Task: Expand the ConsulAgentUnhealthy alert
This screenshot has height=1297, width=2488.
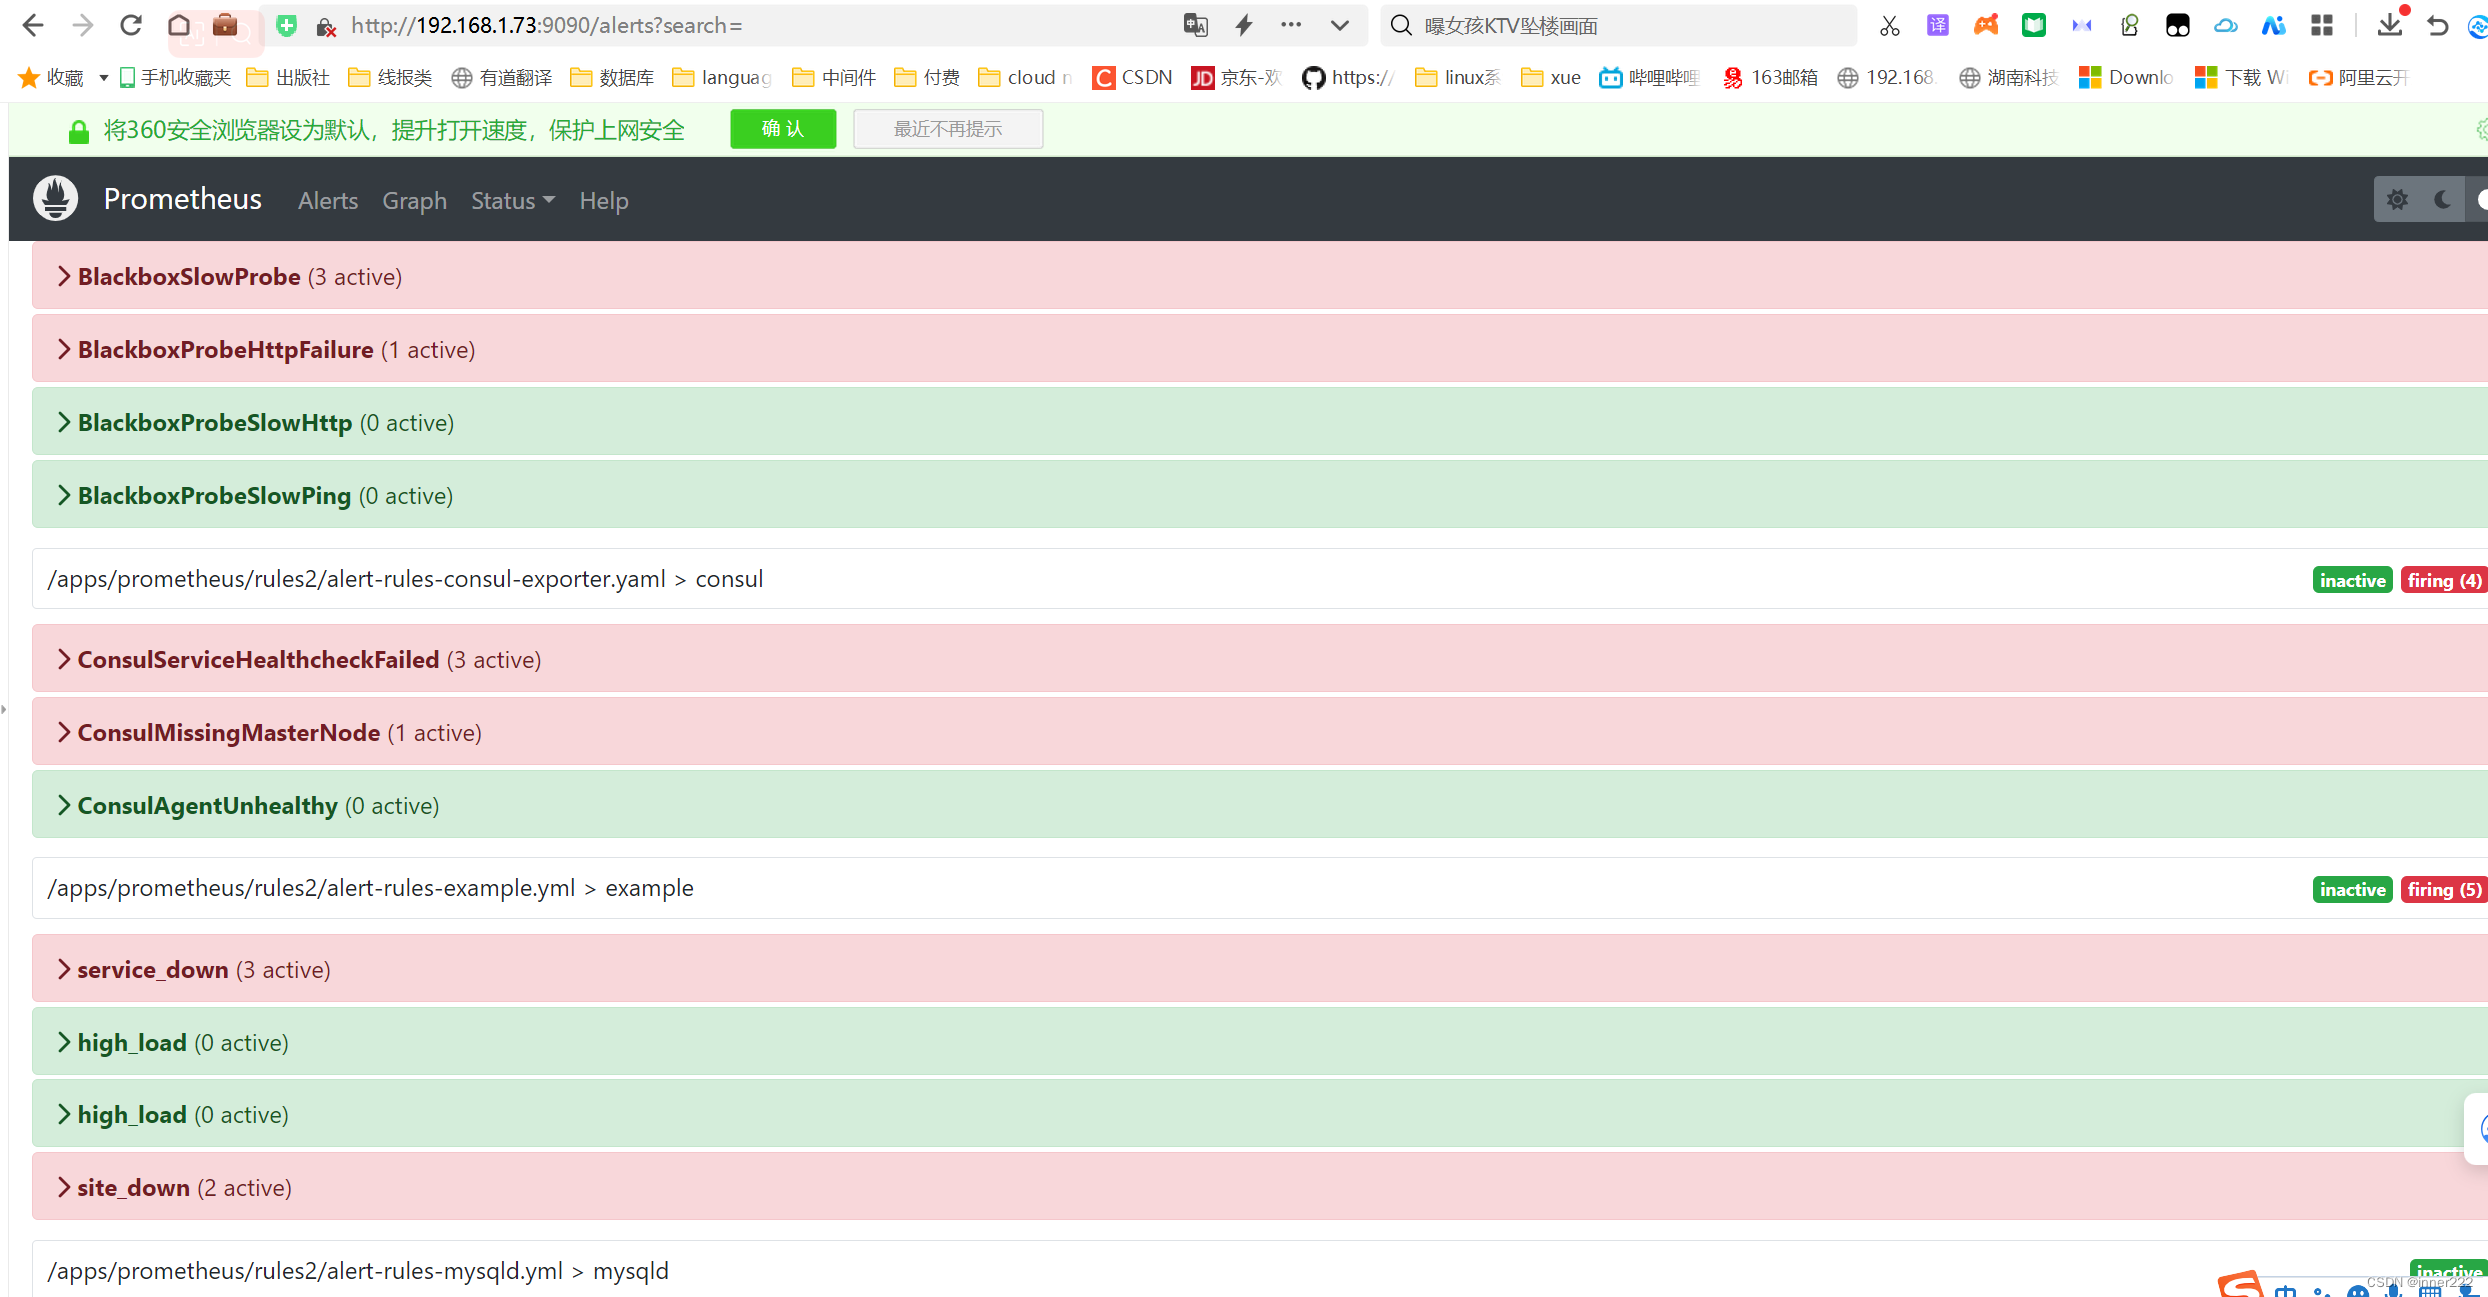Action: [x=1260, y=806]
